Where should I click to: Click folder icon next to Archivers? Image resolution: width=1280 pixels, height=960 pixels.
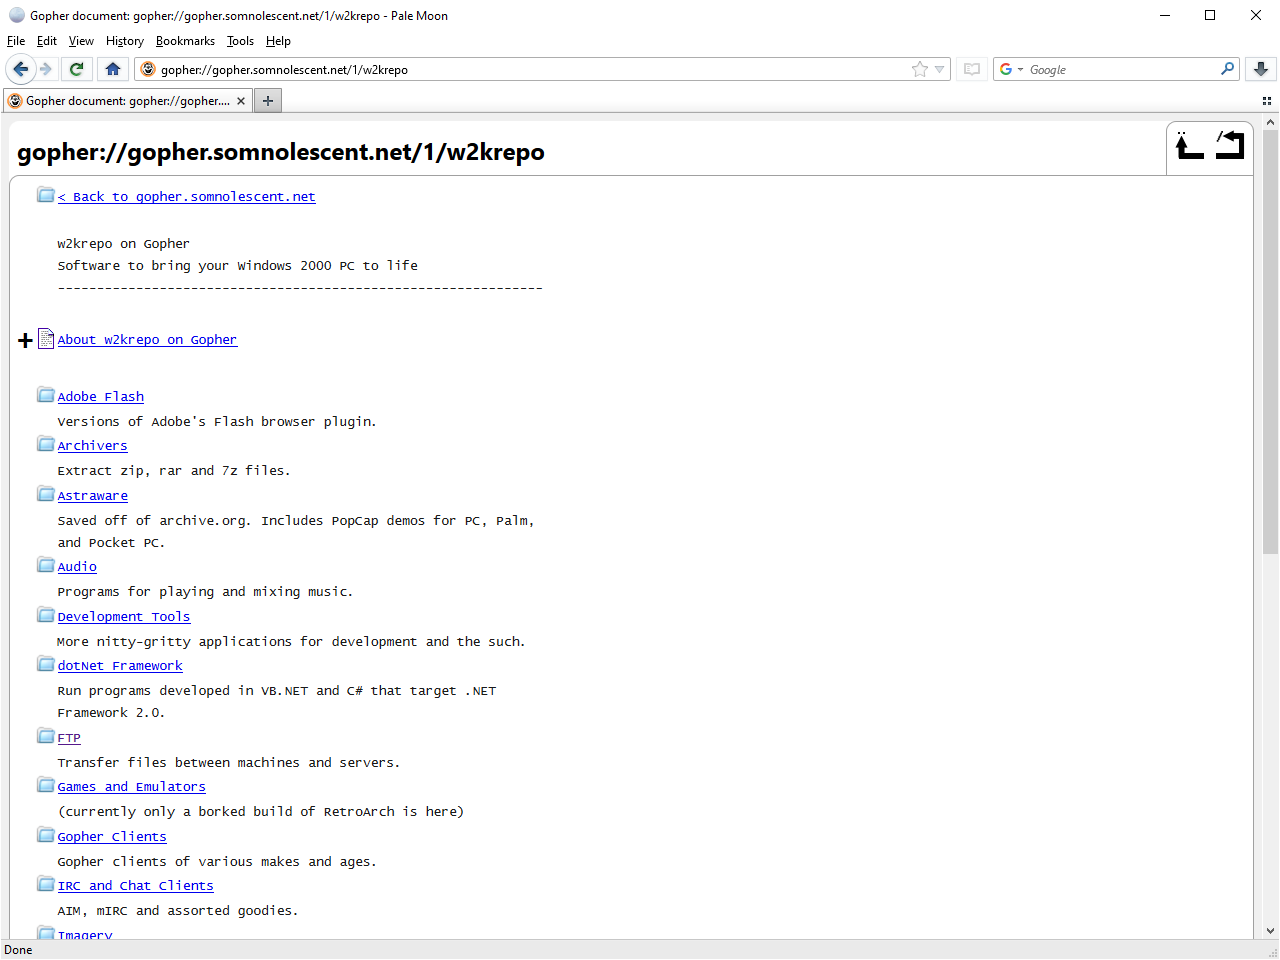pyautogui.click(x=46, y=443)
